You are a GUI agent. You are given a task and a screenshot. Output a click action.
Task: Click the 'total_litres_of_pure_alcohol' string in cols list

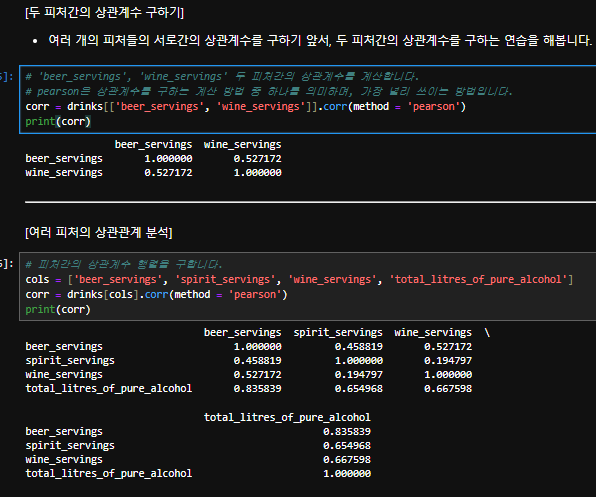[478, 280]
